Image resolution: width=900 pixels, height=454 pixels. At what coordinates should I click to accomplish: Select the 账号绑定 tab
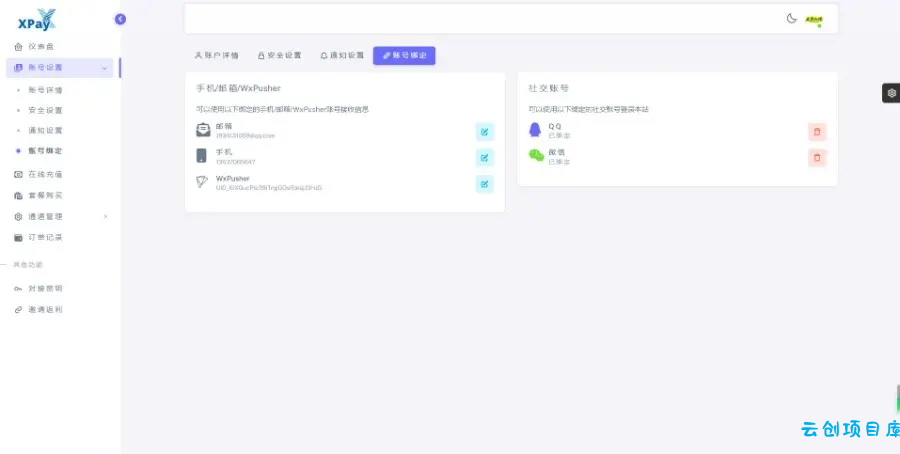pos(404,56)
